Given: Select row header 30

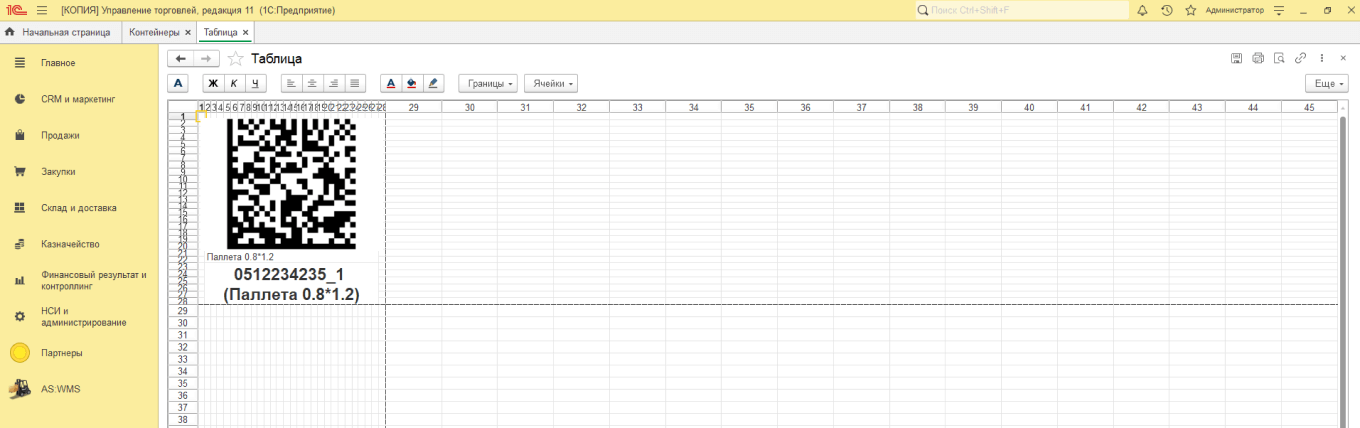Looking at the screenshot, I should click(182, 323).
